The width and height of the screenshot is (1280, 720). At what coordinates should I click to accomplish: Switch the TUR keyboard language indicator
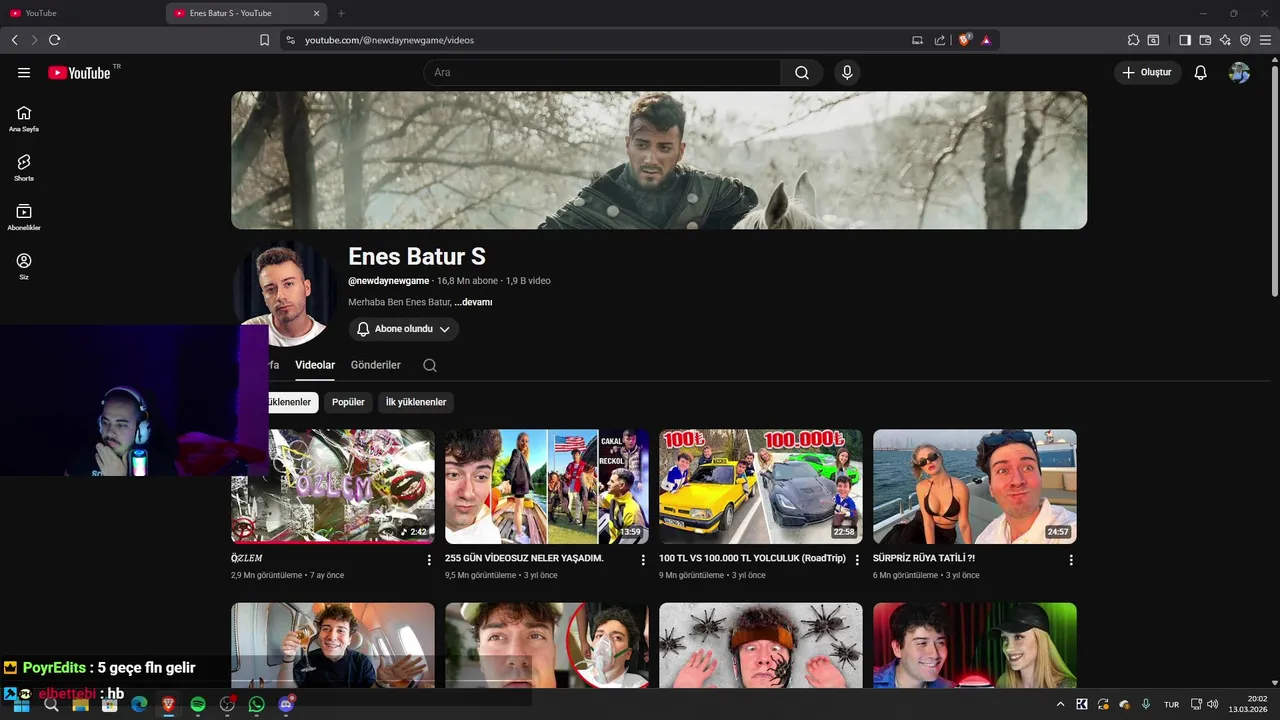tap(1172, 704)
